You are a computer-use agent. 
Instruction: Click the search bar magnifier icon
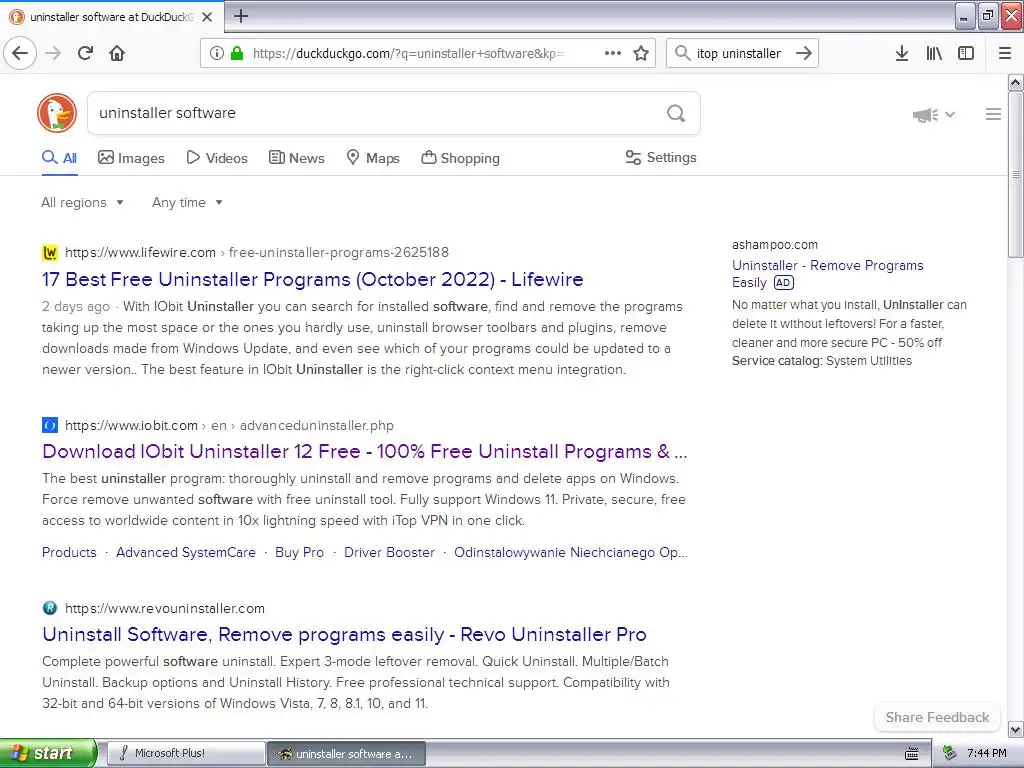682,53
